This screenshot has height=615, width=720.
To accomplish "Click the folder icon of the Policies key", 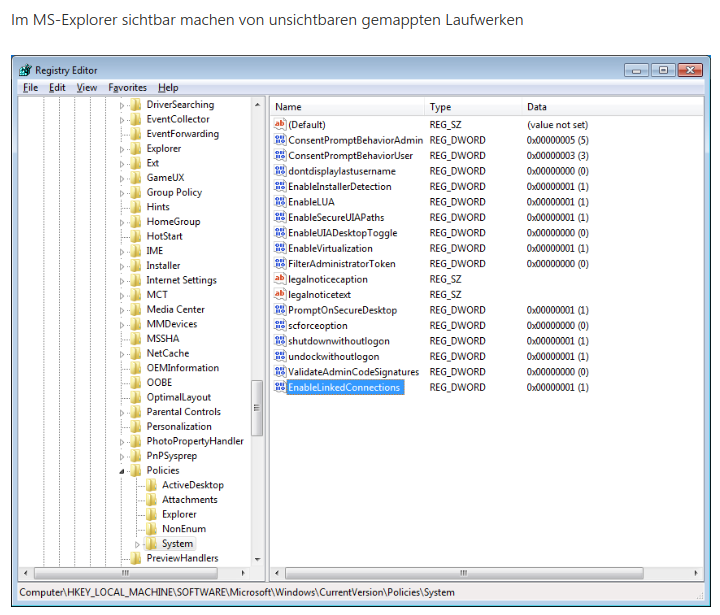I will [x=135, y=470].
